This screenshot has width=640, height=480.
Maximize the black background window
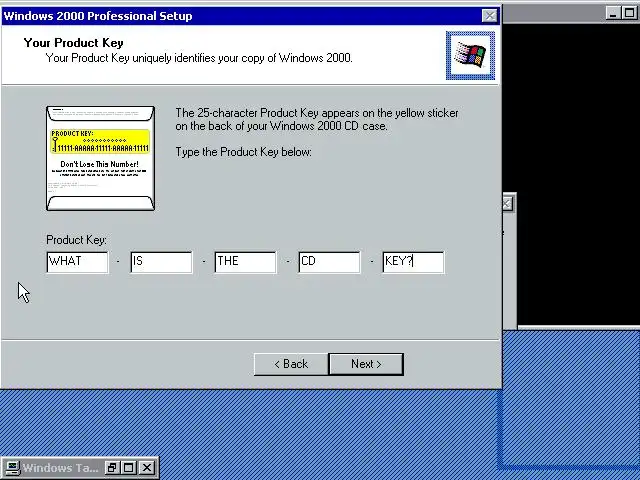click(x=630, y=13)
